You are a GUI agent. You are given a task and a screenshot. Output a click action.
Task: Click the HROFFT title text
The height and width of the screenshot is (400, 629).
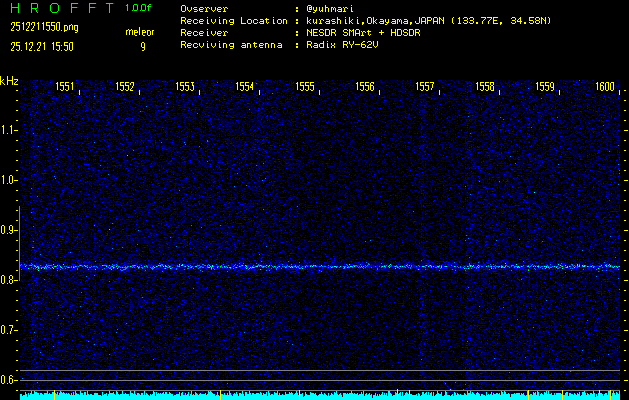point(58,8)
